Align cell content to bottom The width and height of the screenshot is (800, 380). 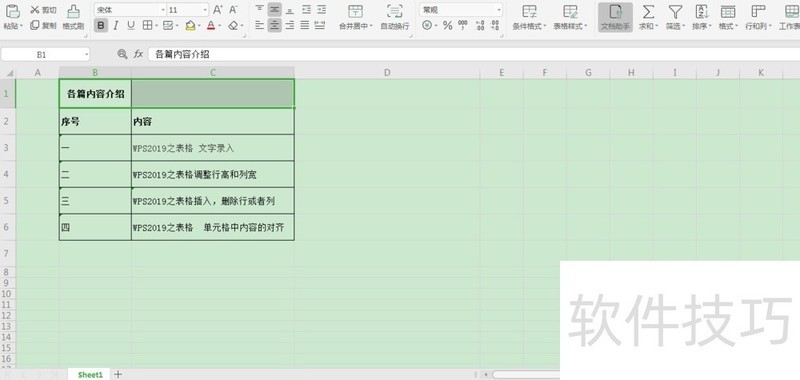[x=290, y=10]
